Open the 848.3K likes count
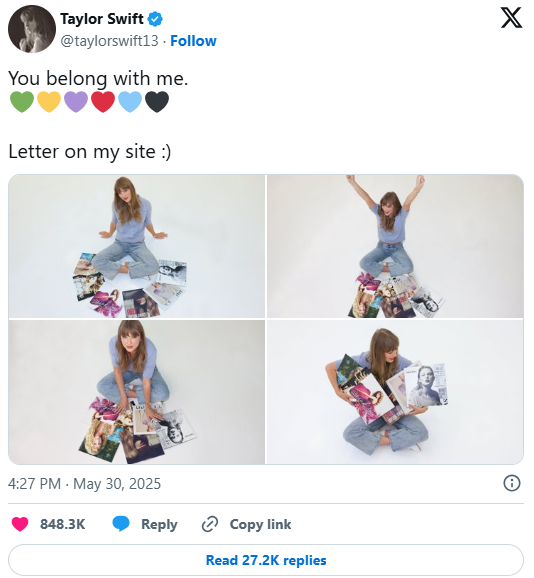The height and width of the screenshot is (578, 534). point(63,524)
